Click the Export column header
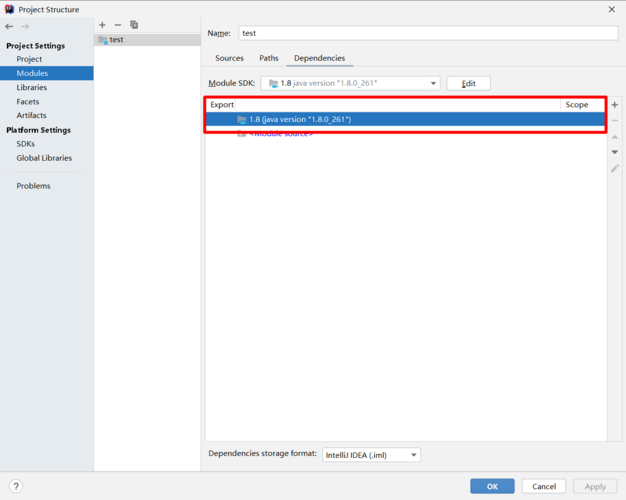The width and height of the screenshot is (626, 500). click(x=222, y=105)
